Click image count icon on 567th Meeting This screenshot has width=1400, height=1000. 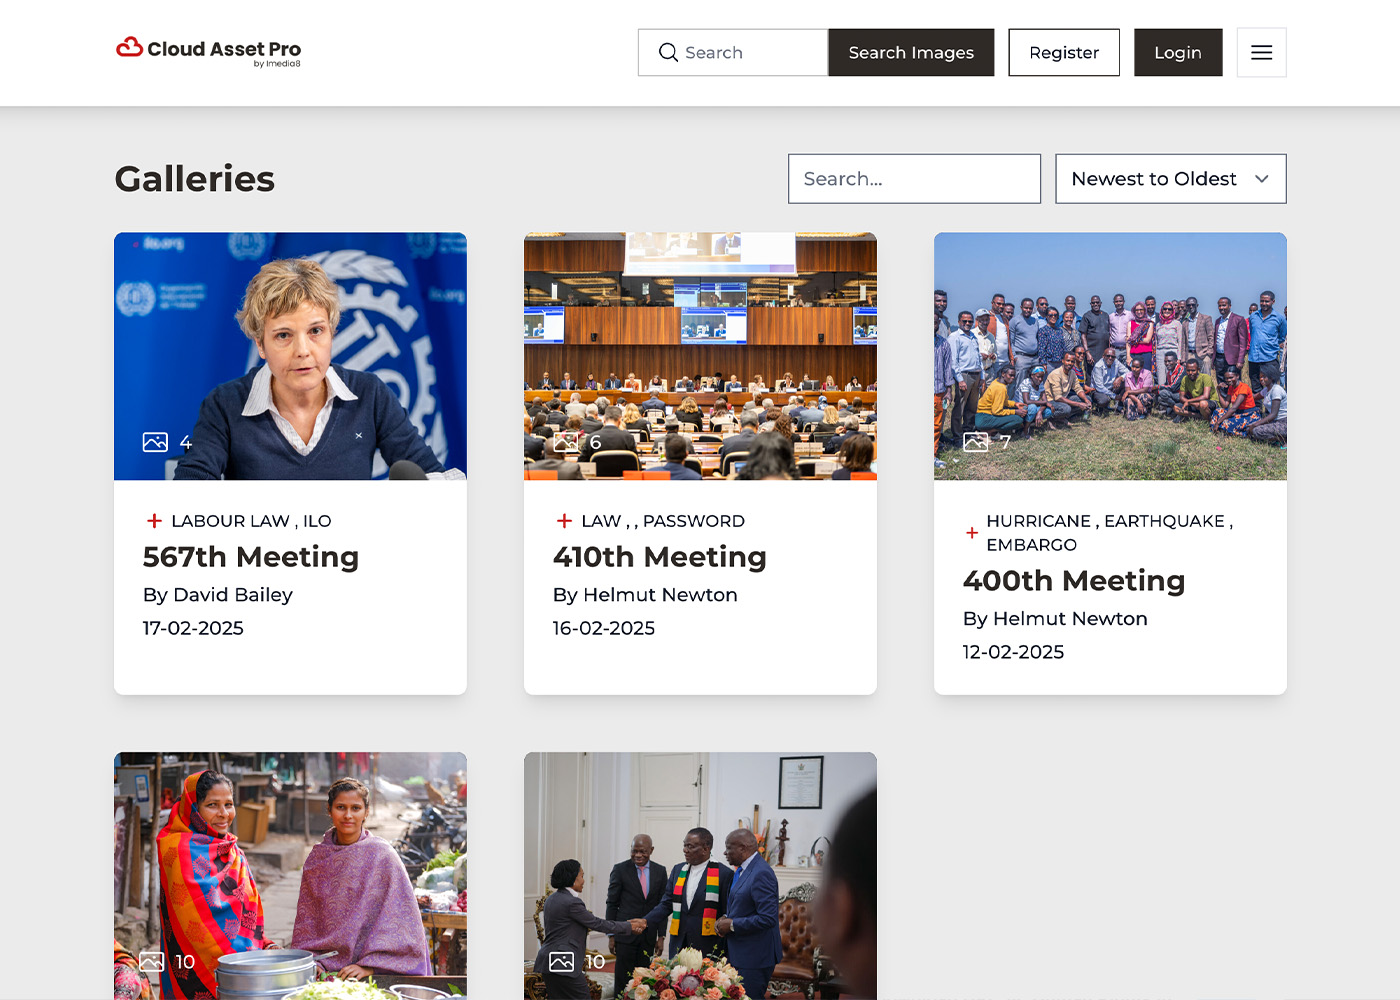coord(155,442)
